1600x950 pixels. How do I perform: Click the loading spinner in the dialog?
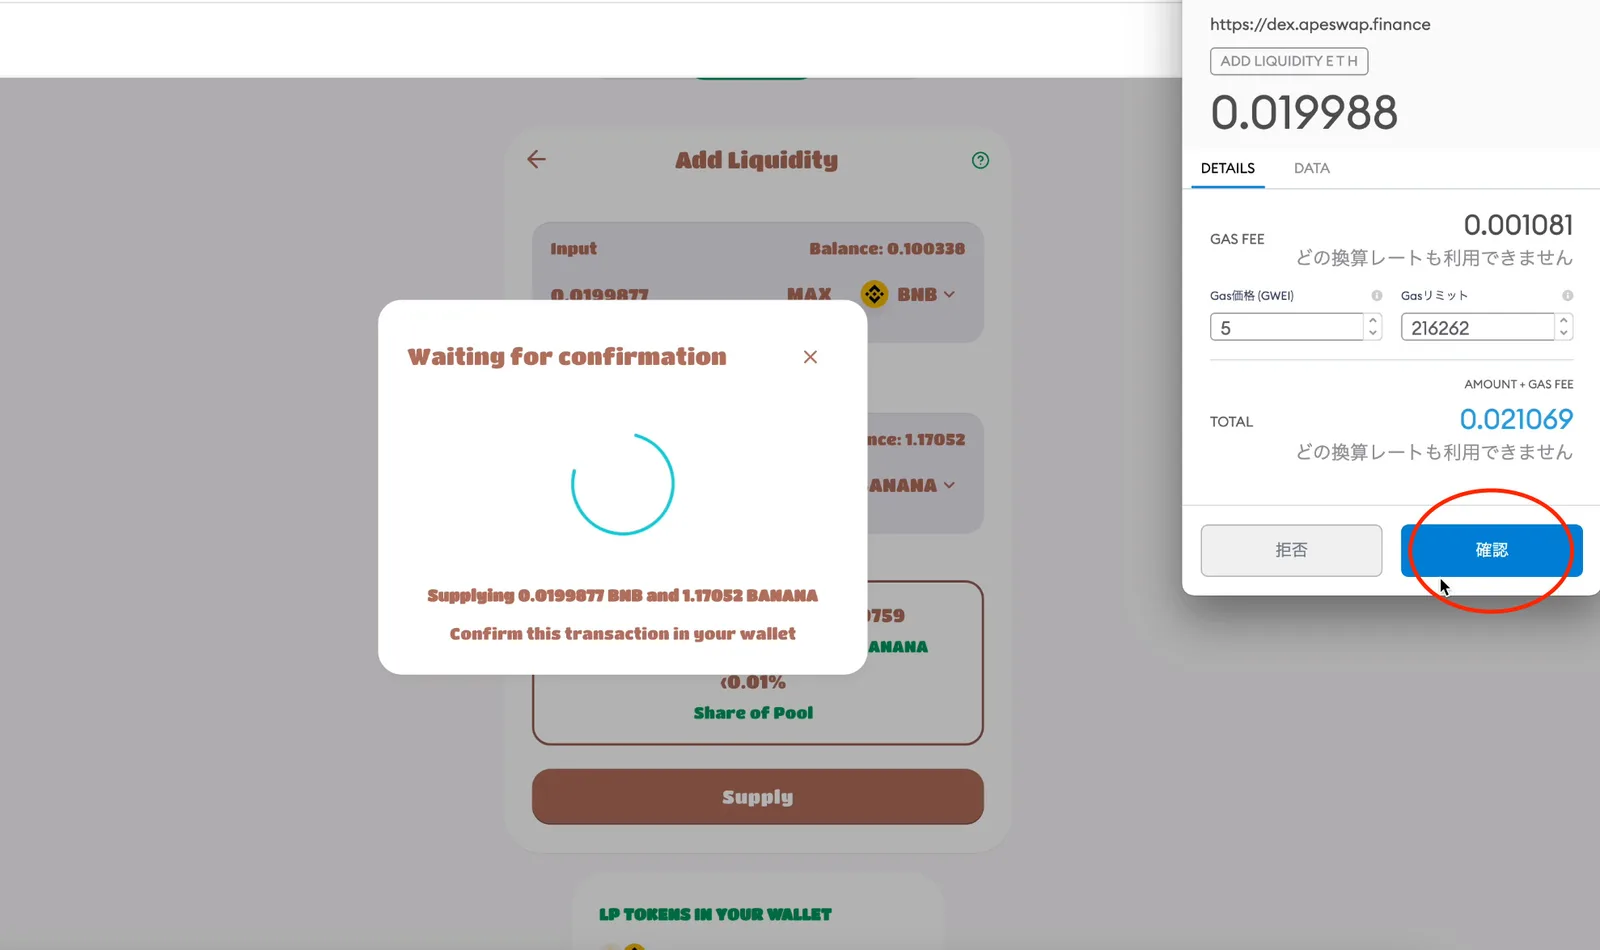[x=622, y=484]
